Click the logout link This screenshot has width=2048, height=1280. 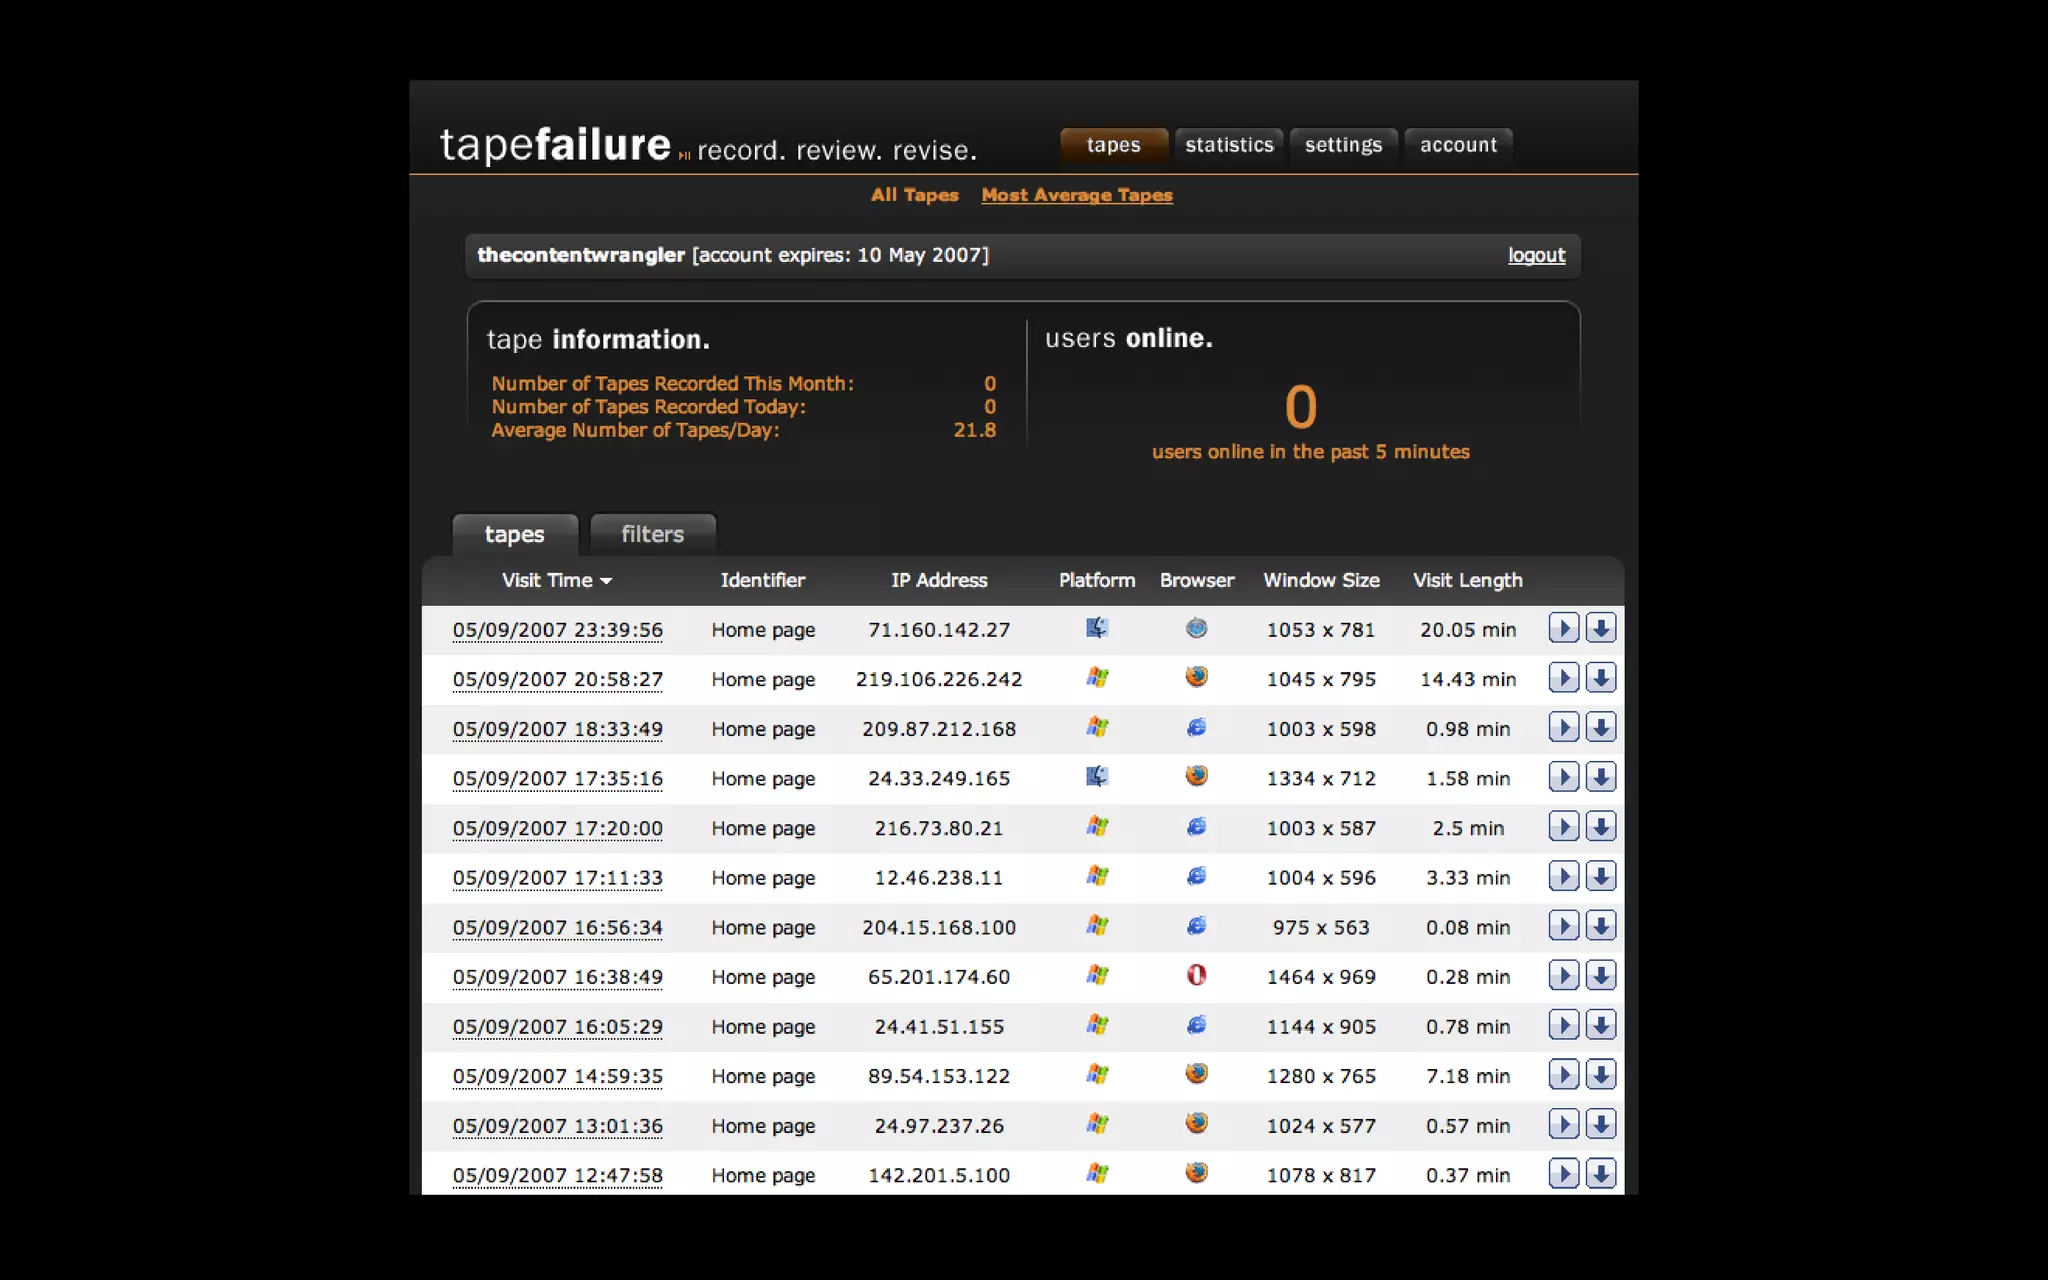(1536, 255)
